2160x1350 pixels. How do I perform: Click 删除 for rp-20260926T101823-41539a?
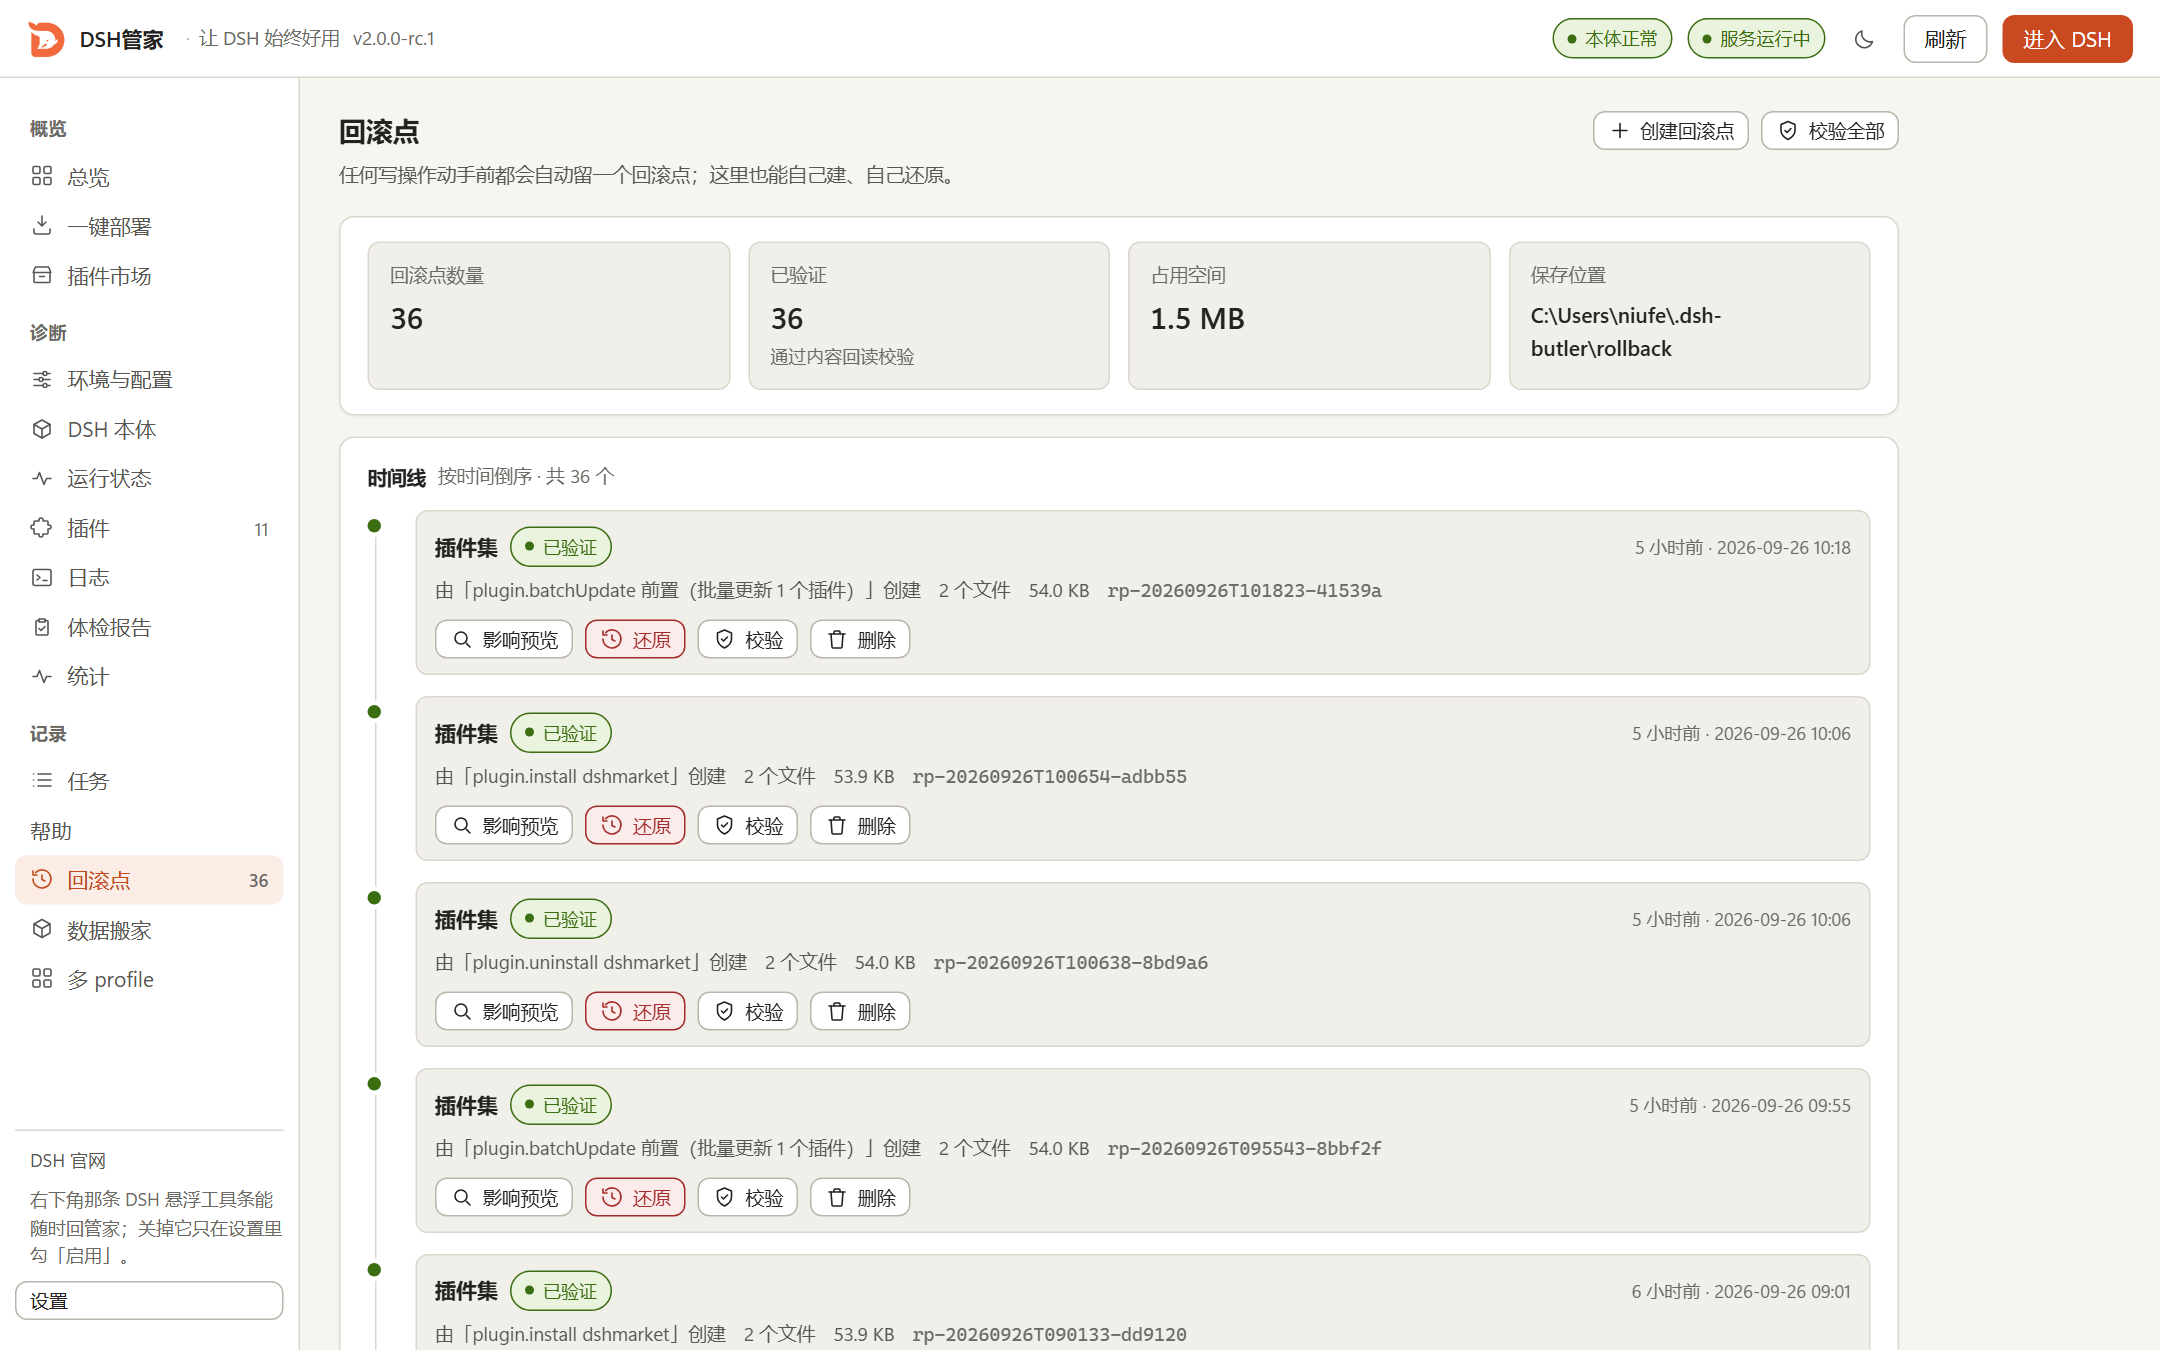(860, 639)
